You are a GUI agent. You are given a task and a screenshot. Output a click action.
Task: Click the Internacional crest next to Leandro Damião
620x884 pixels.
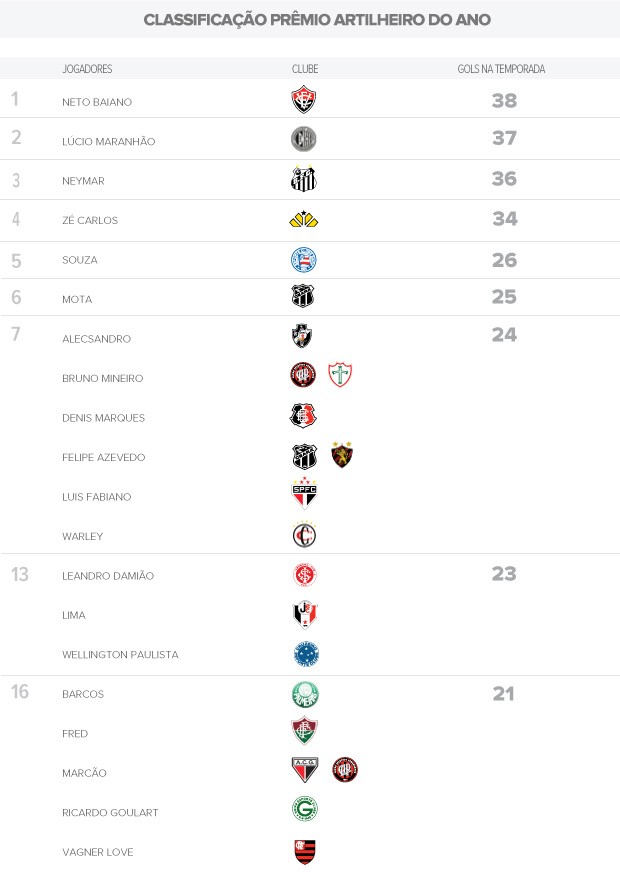click(x=303, y=574)
